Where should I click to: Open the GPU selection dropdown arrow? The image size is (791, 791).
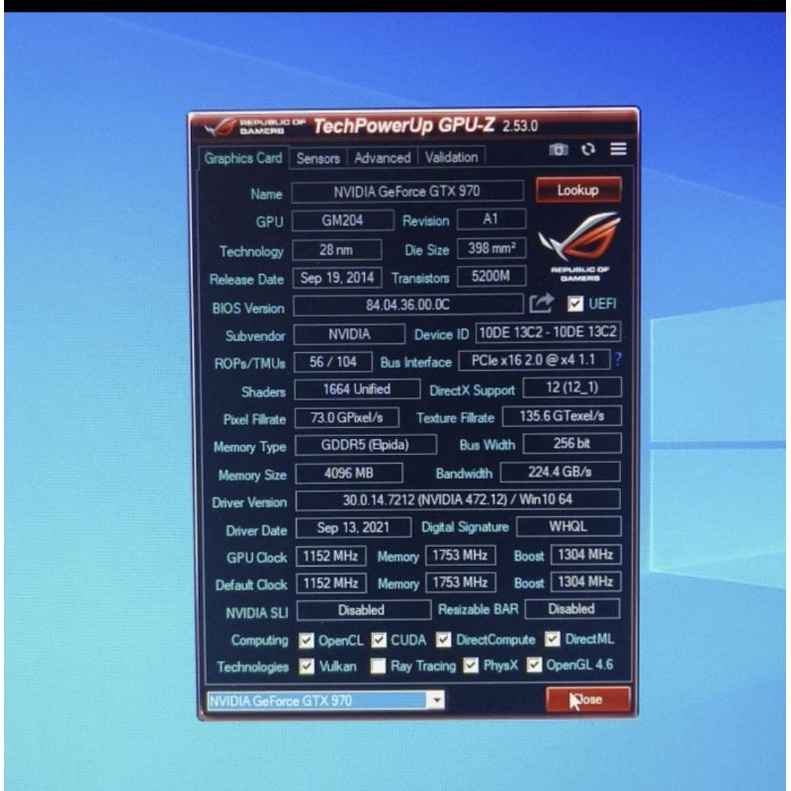pos(436,700)
